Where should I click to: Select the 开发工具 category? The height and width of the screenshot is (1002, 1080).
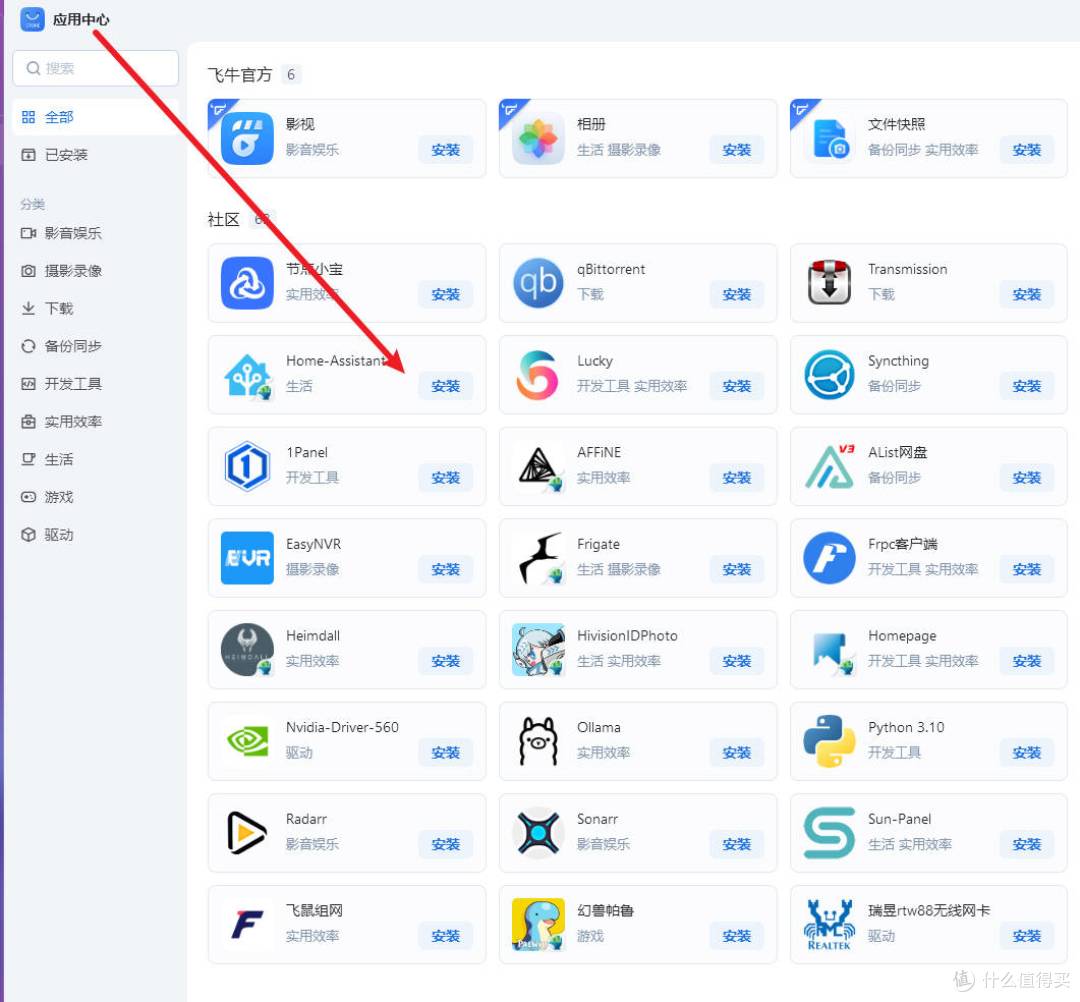[x=95, y=384]
